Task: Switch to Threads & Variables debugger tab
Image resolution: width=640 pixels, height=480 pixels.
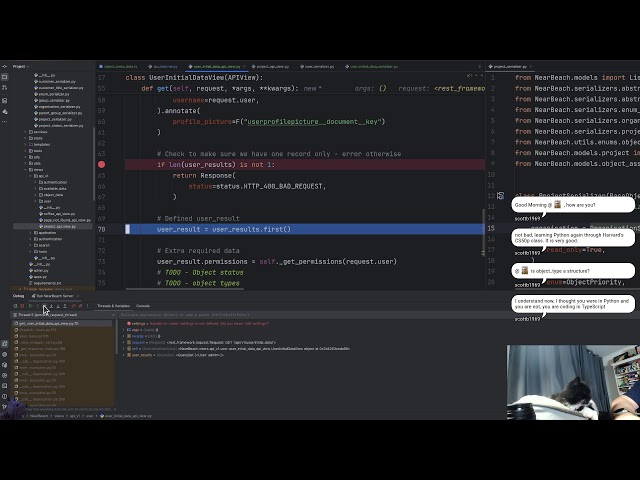Action: [113, 306]
